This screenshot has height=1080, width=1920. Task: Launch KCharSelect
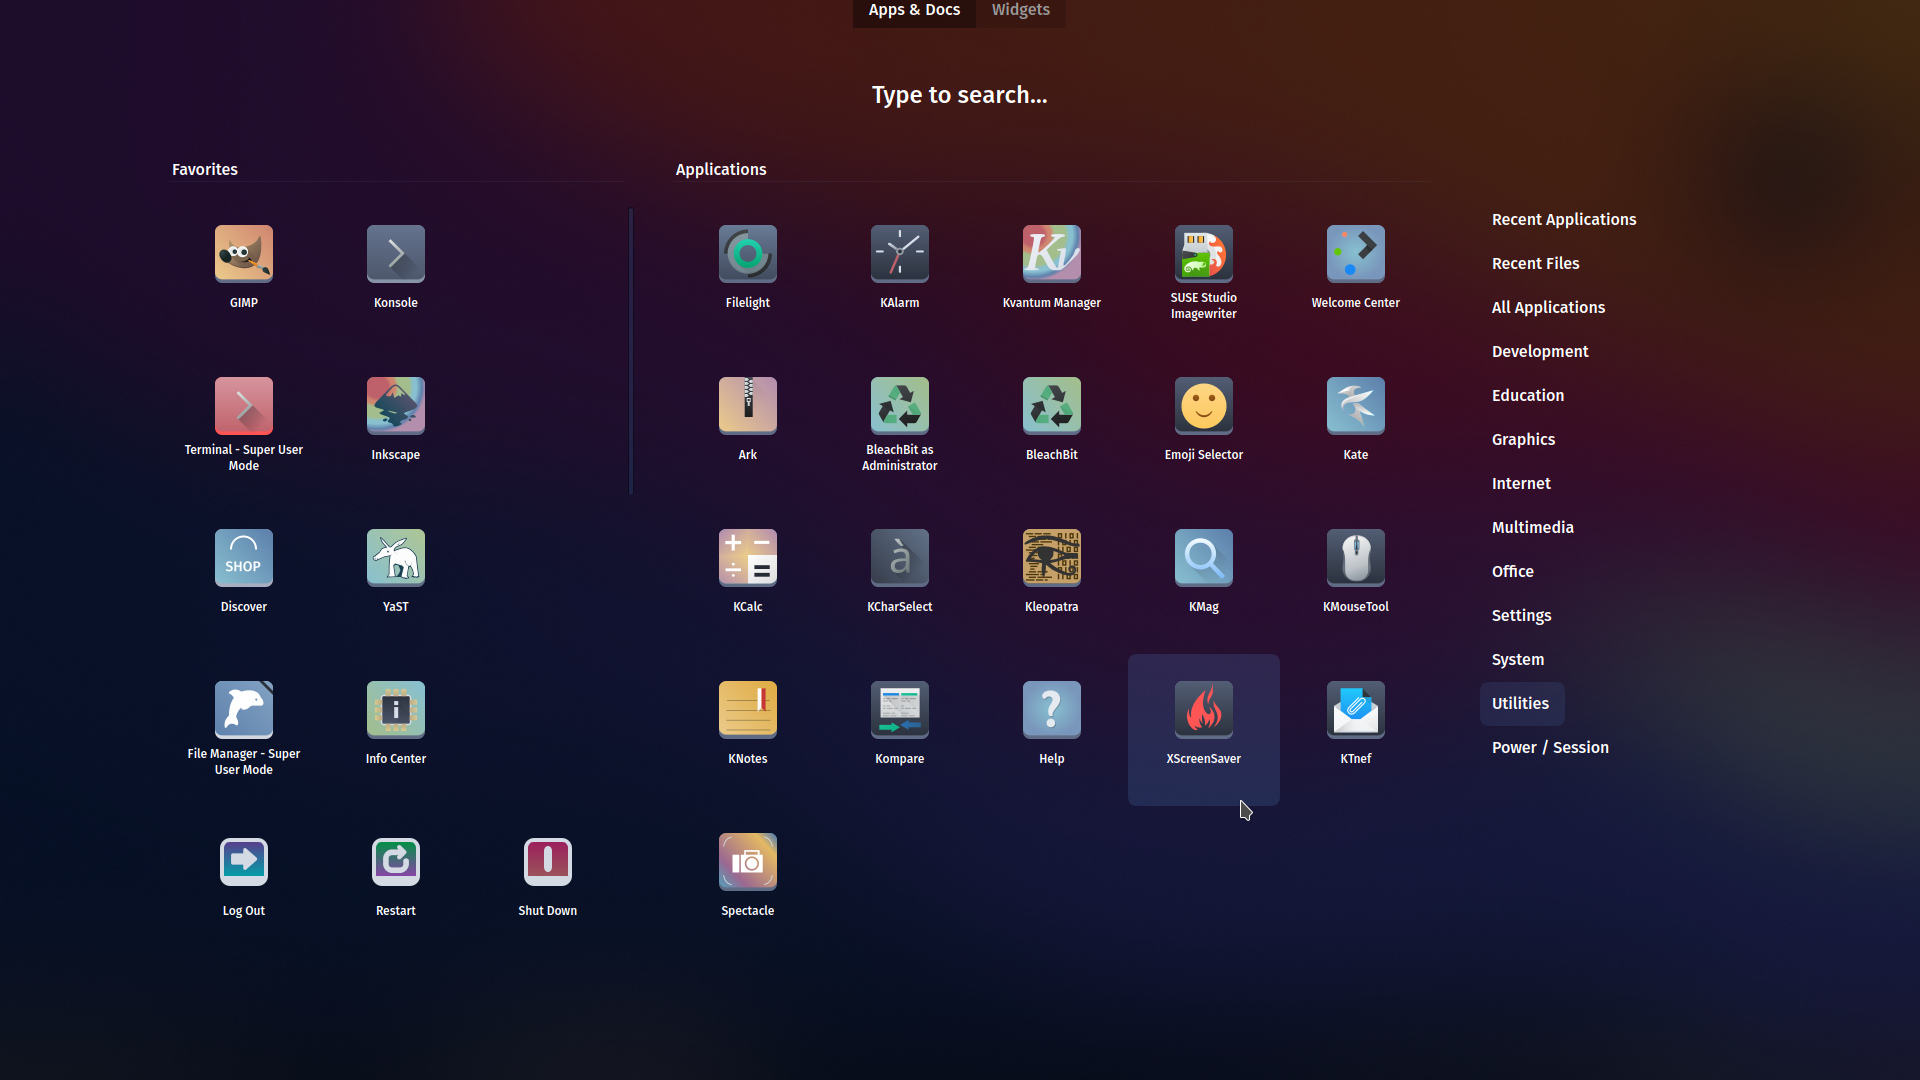point(900,559)
